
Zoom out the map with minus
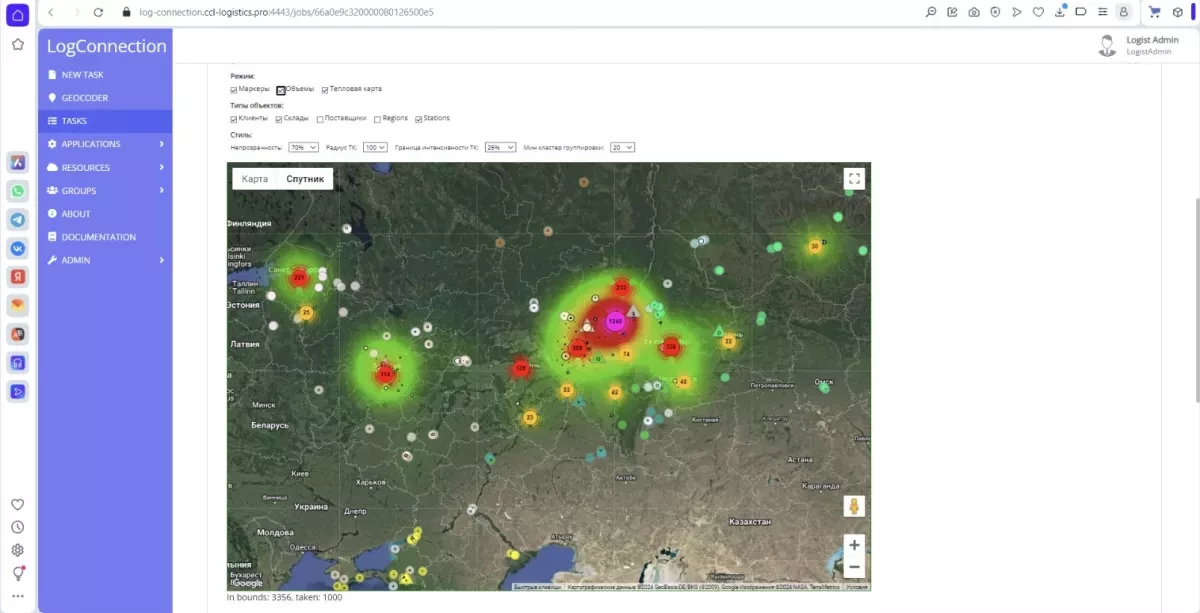[x=853, y=567]
